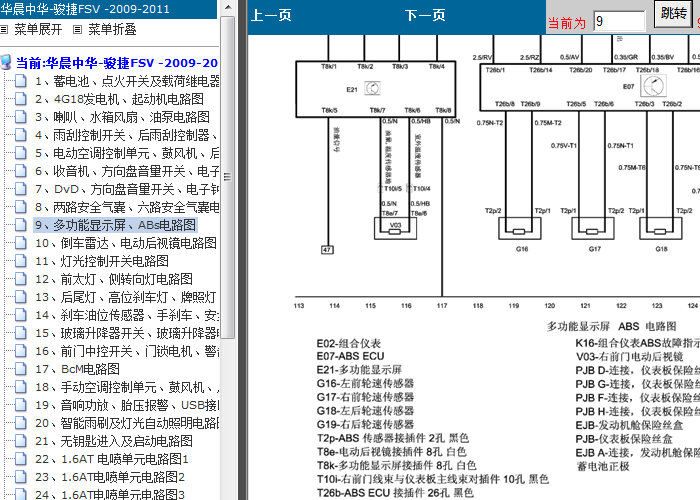The image size is (700, 500).
Task: Open 11、灯光控制开关电路图
Action: click(102, 261)
